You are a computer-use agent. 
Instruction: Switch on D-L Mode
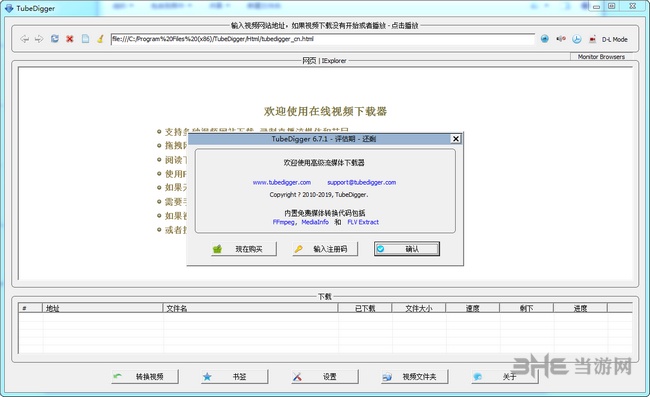pyautogui.click(x=615, y=39)
